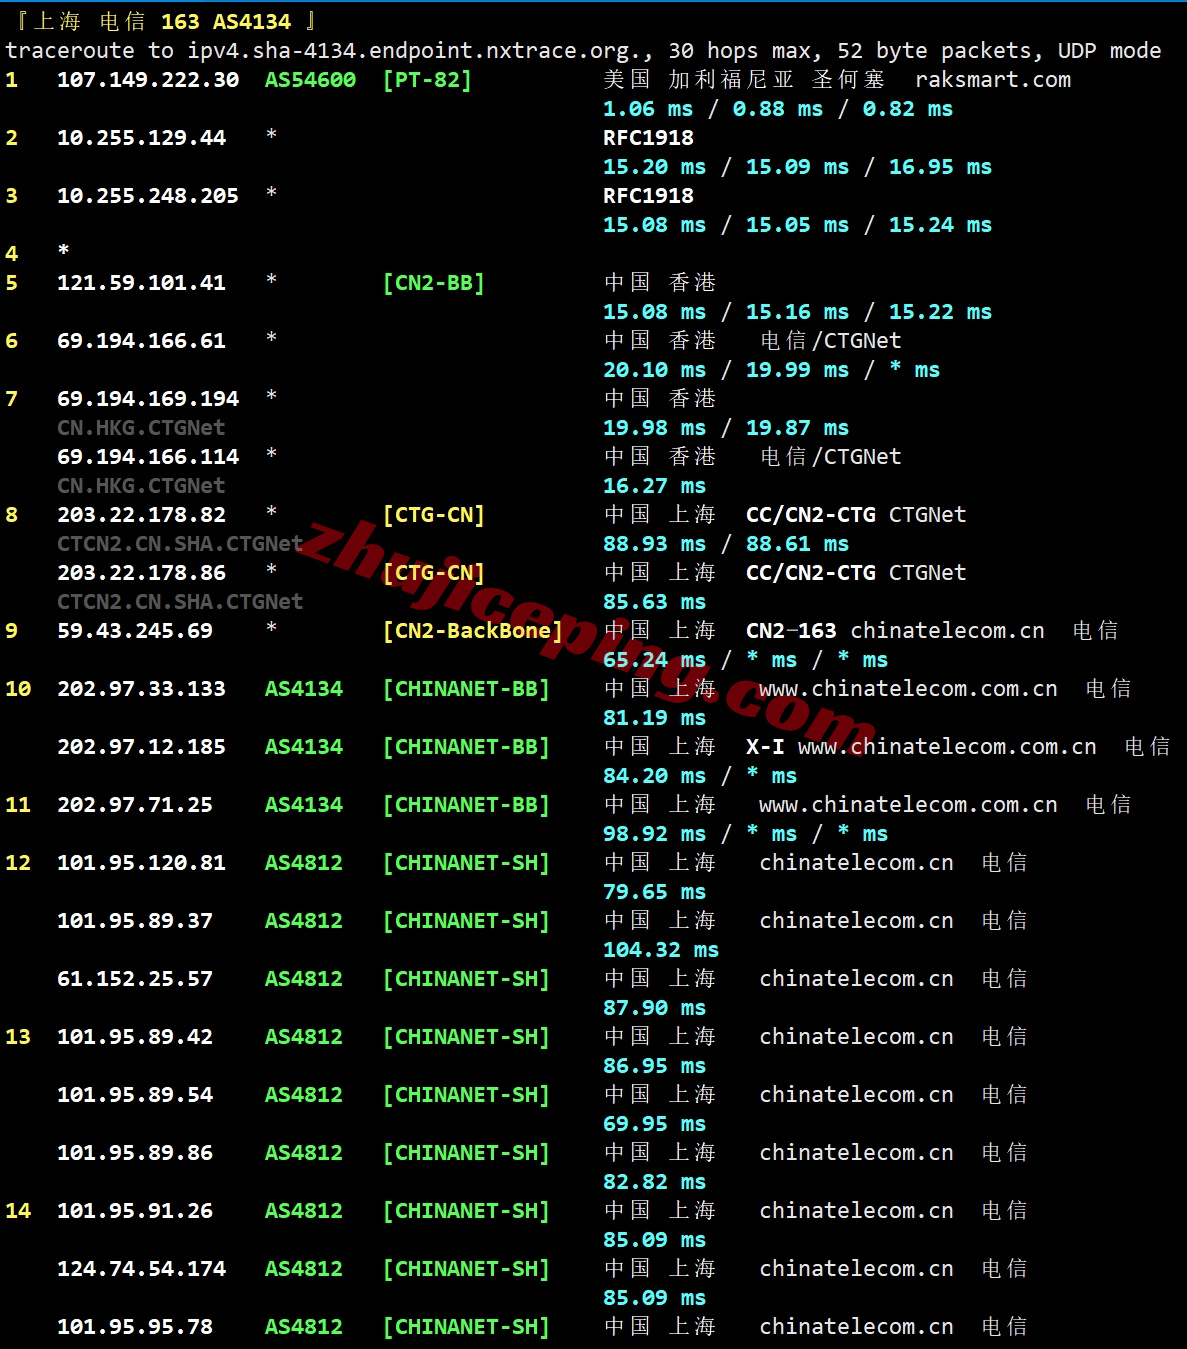This screenshot has height=1349, width=1187.
Task: Click the traceroute endpoint command line
Action: 583,51
